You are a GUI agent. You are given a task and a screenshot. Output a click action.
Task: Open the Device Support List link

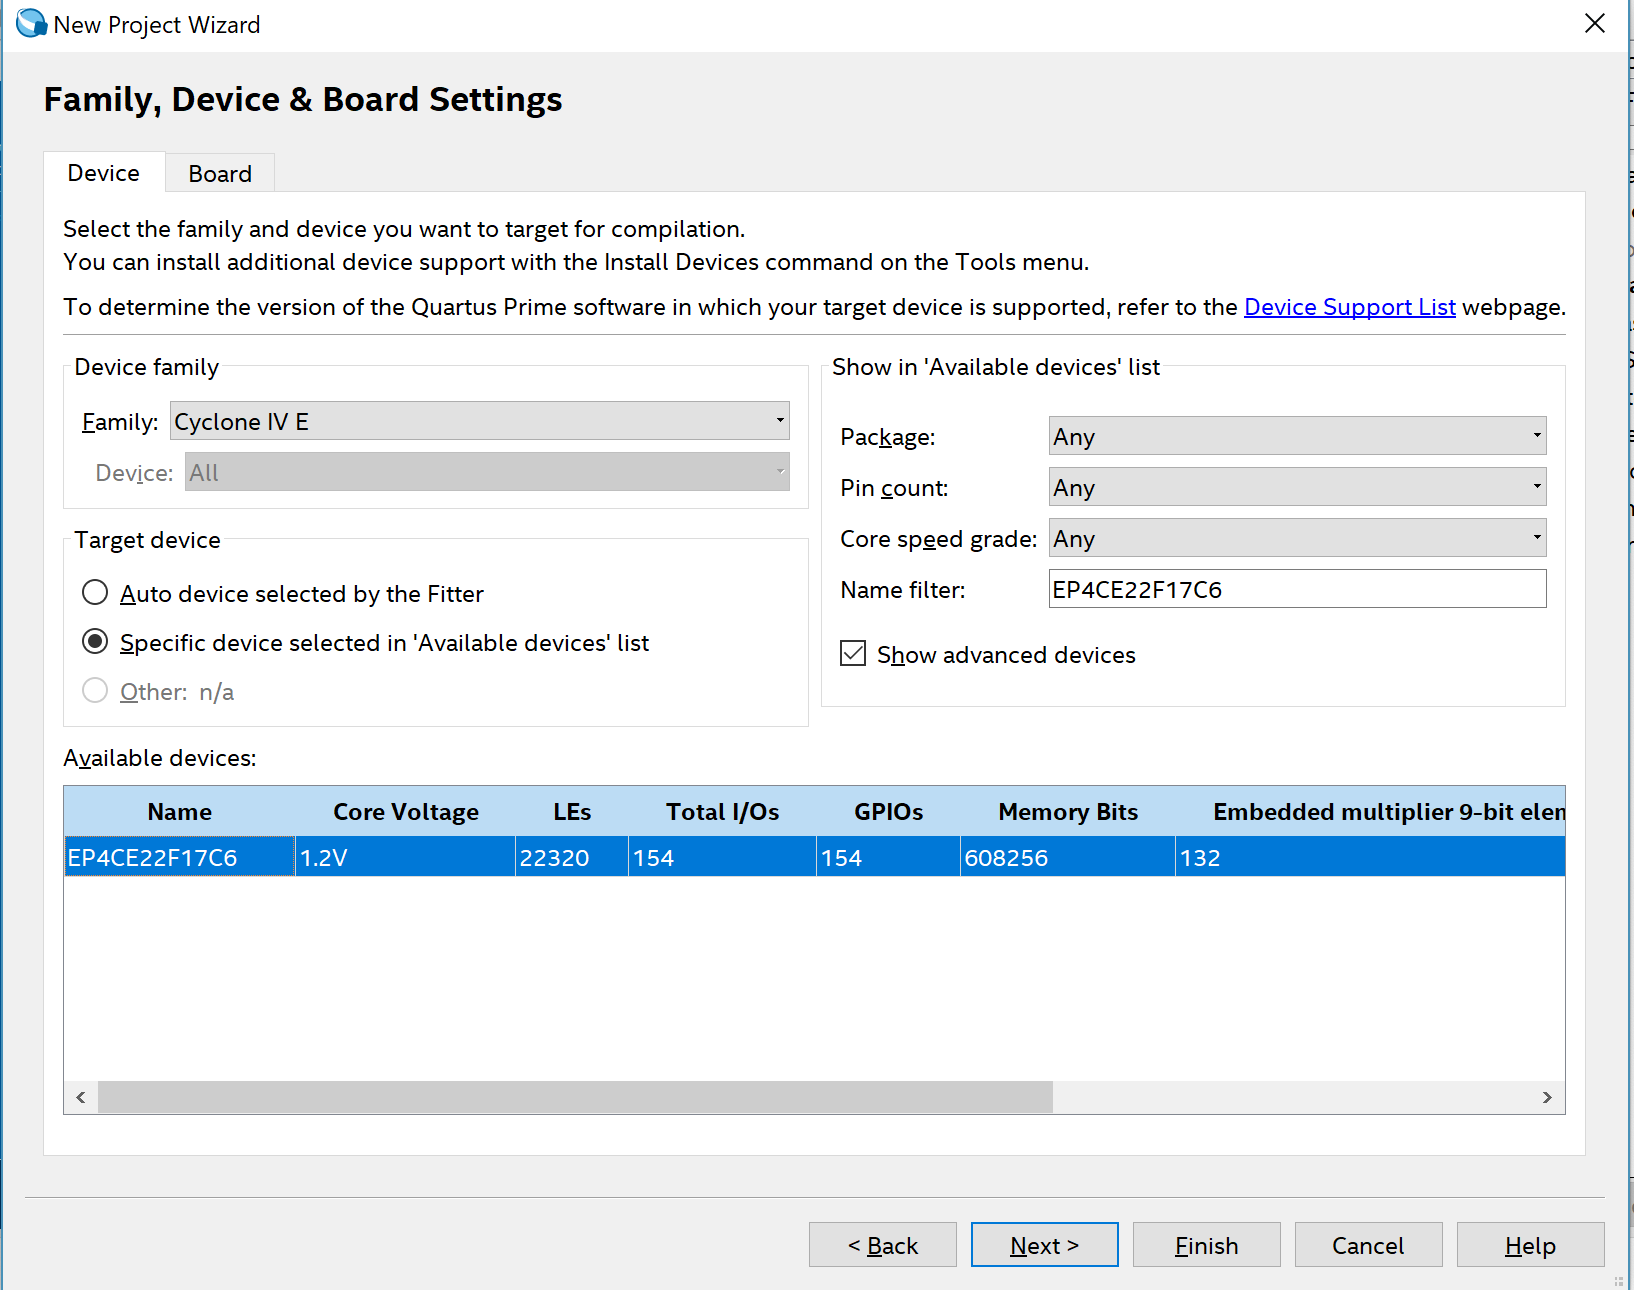click(1349, 307)
